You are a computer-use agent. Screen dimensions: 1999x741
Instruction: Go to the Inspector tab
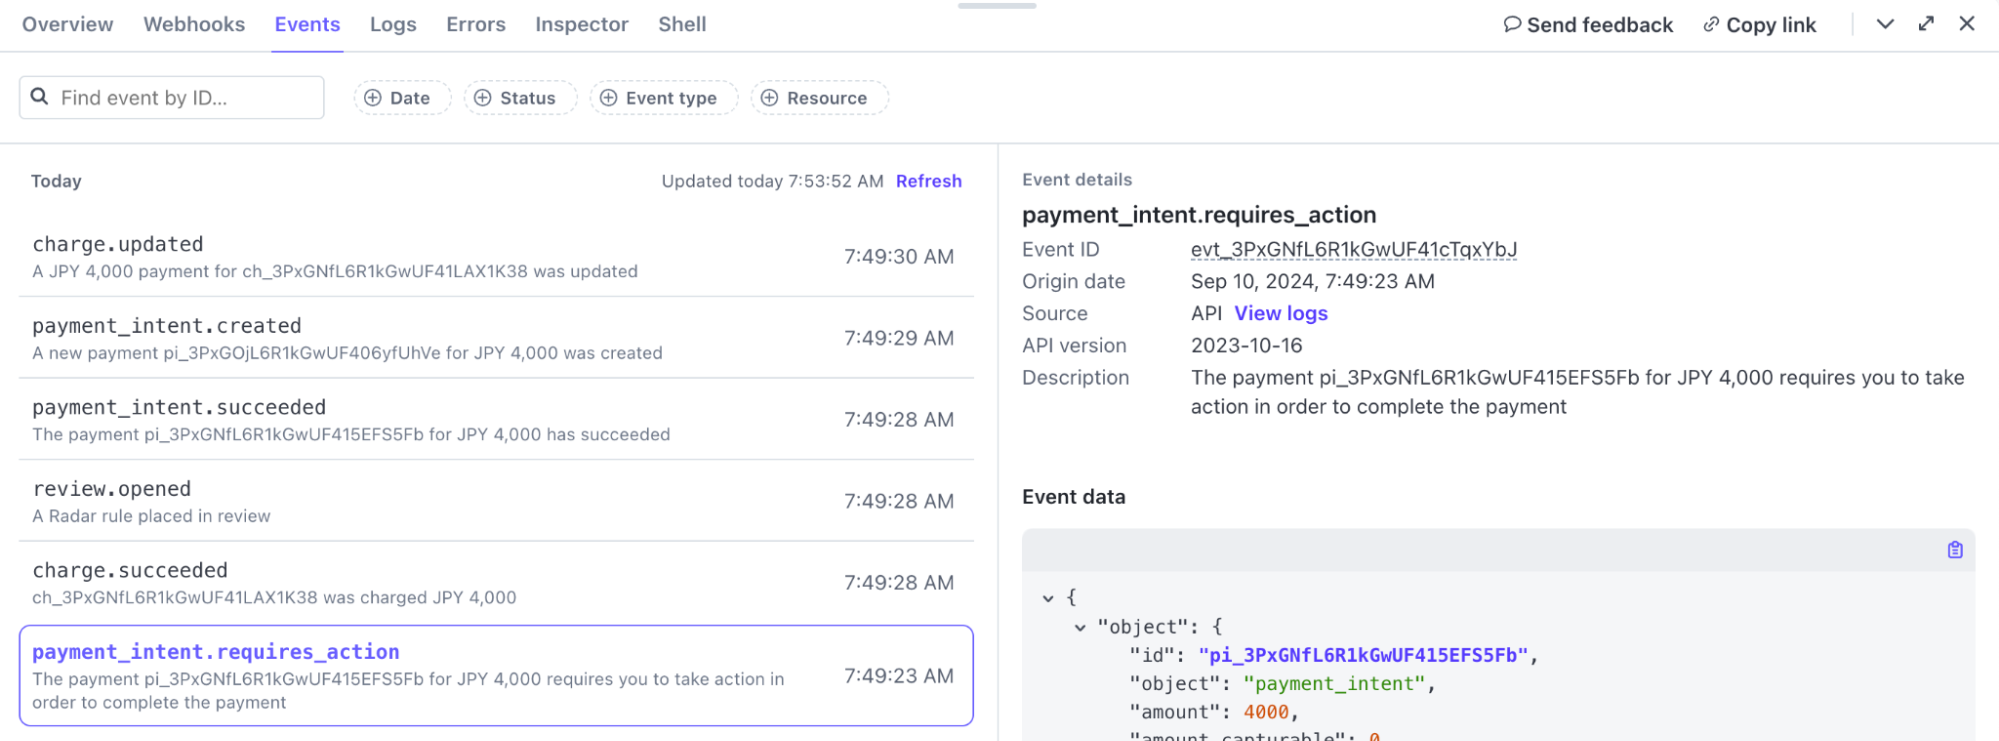[581, 24]
